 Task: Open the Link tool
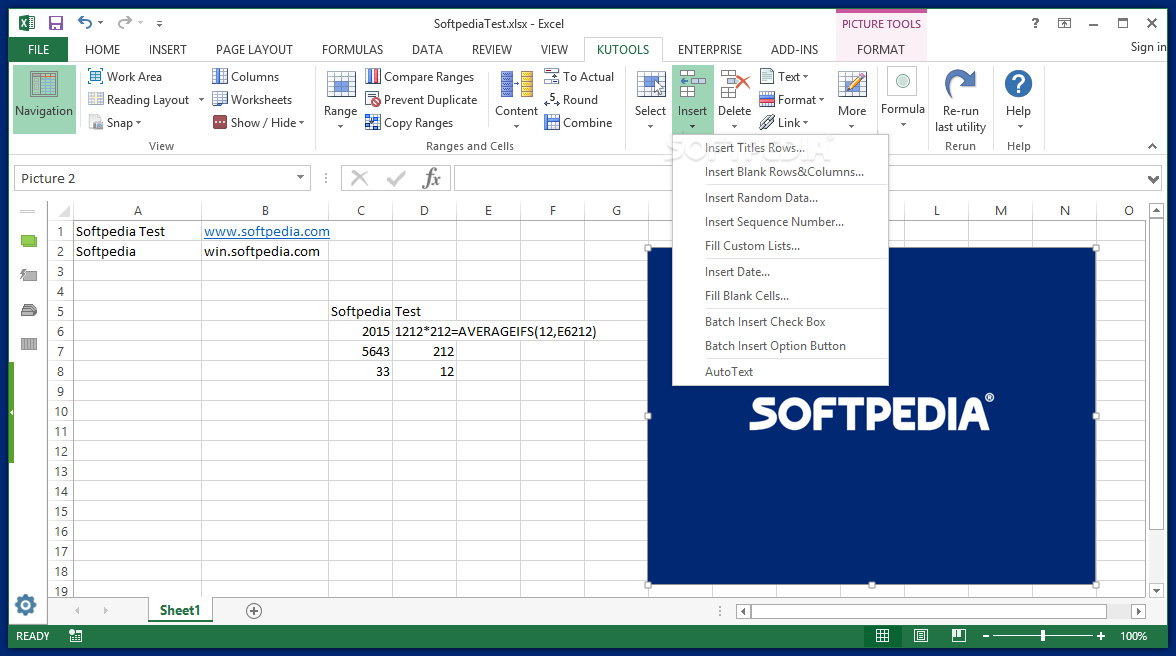(784, 123)
